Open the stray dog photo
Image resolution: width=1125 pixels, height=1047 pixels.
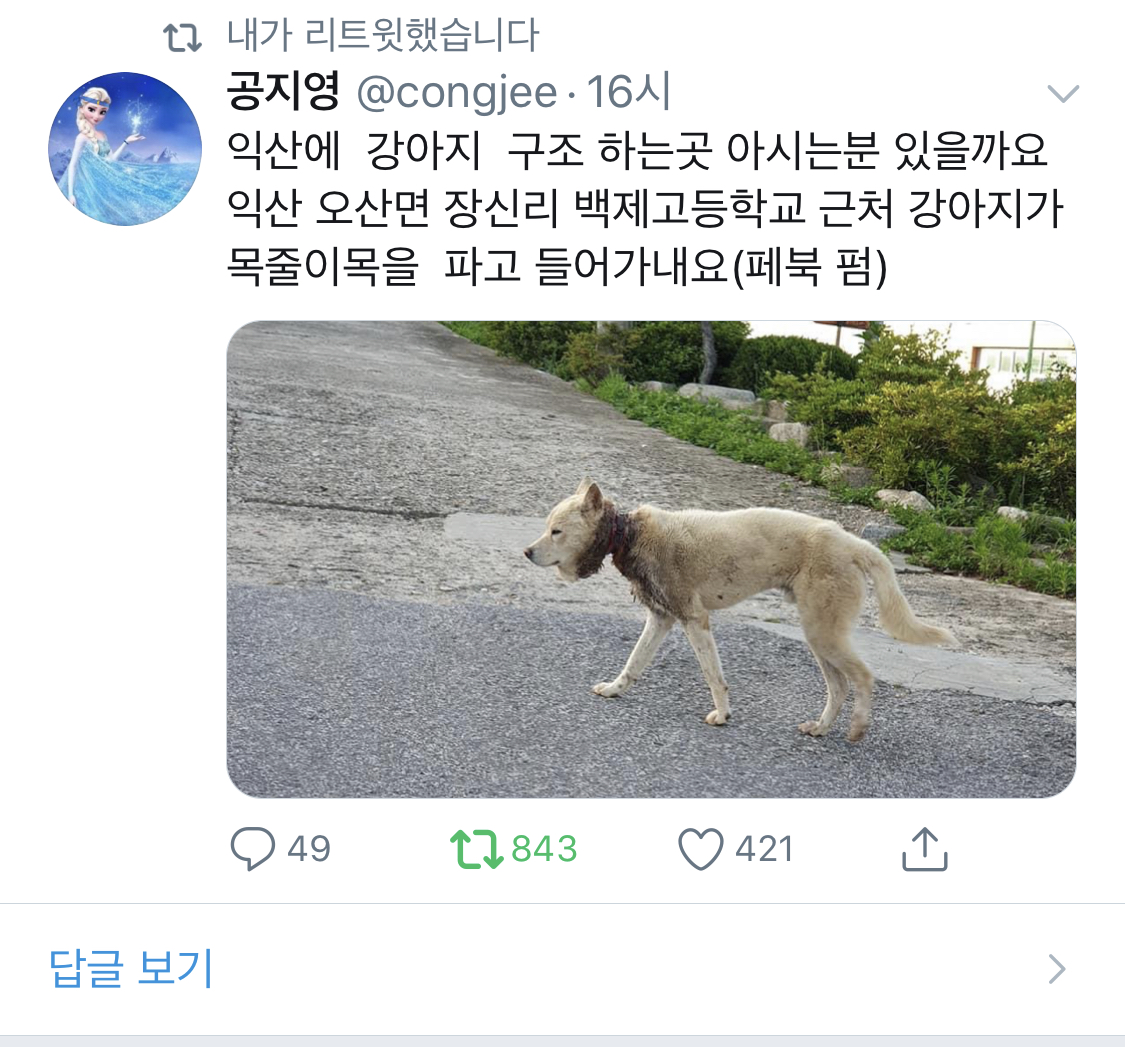651,559
